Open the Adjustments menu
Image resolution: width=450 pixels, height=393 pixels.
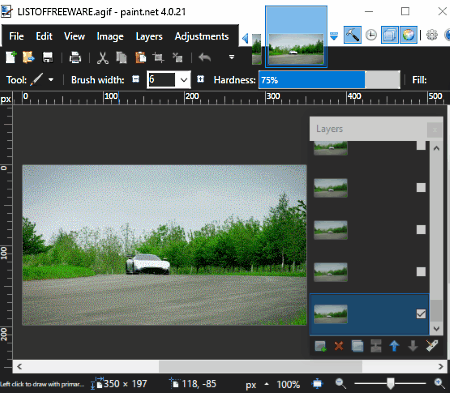pyautogui.click(x=202, y=36)
